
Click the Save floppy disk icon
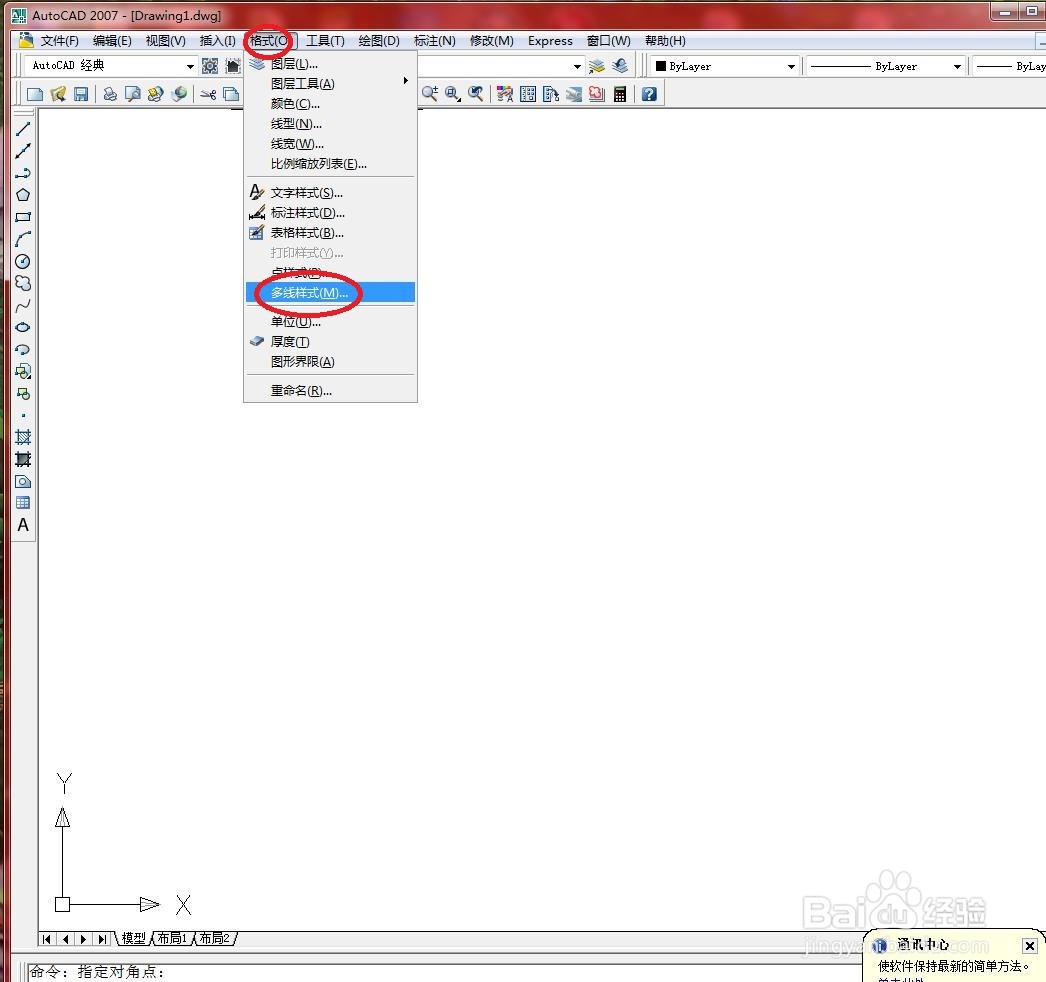point(81,94)
